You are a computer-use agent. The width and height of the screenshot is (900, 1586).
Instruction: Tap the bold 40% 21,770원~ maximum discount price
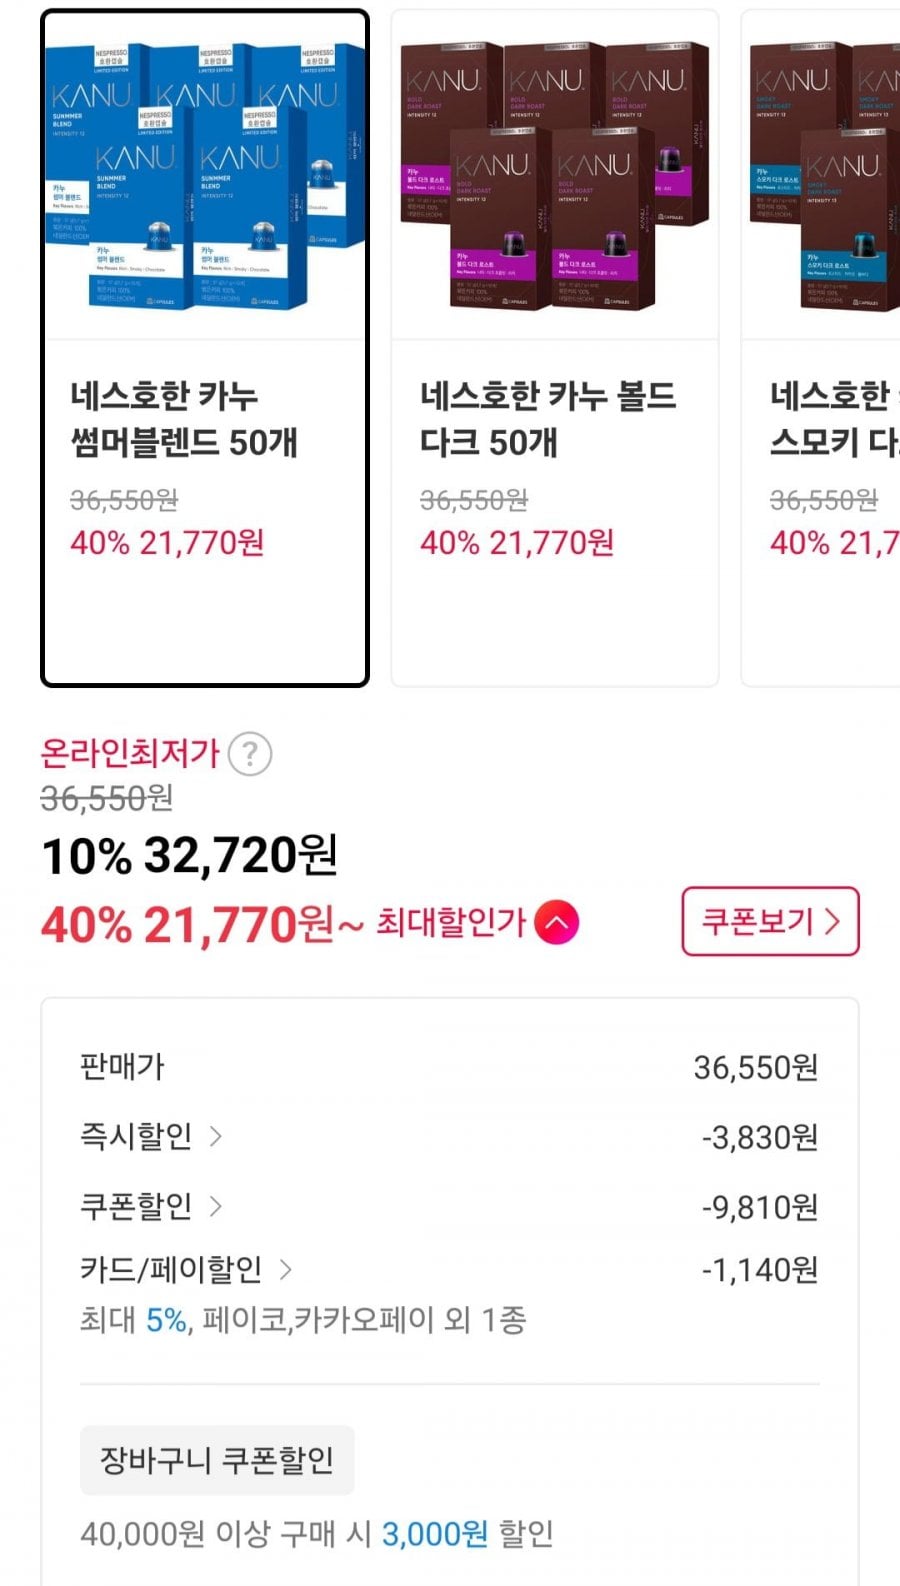pos(202,925)
